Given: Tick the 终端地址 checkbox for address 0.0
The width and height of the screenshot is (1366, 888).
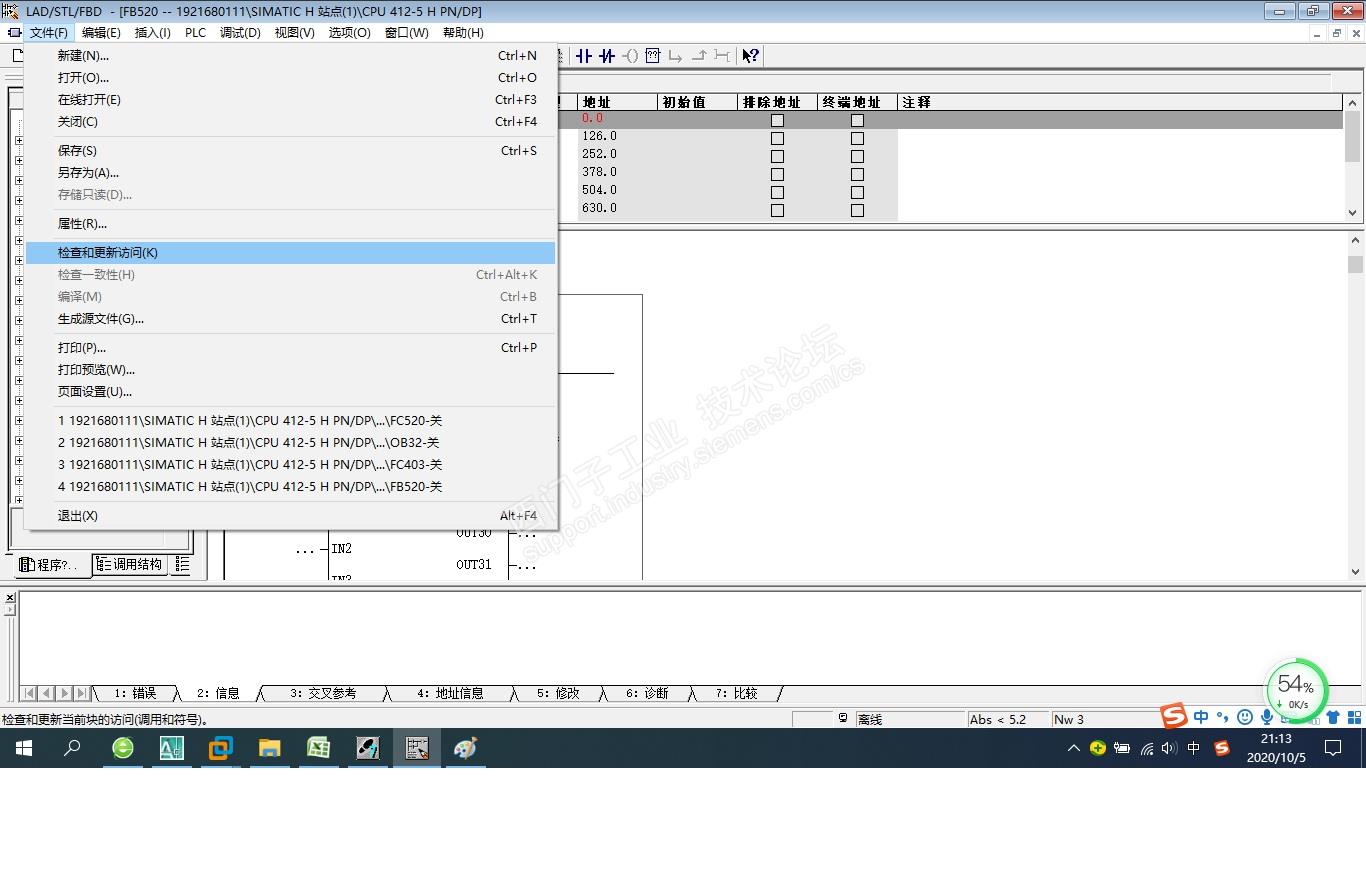Looking at the screenshot, I should [x=857, y=120].
